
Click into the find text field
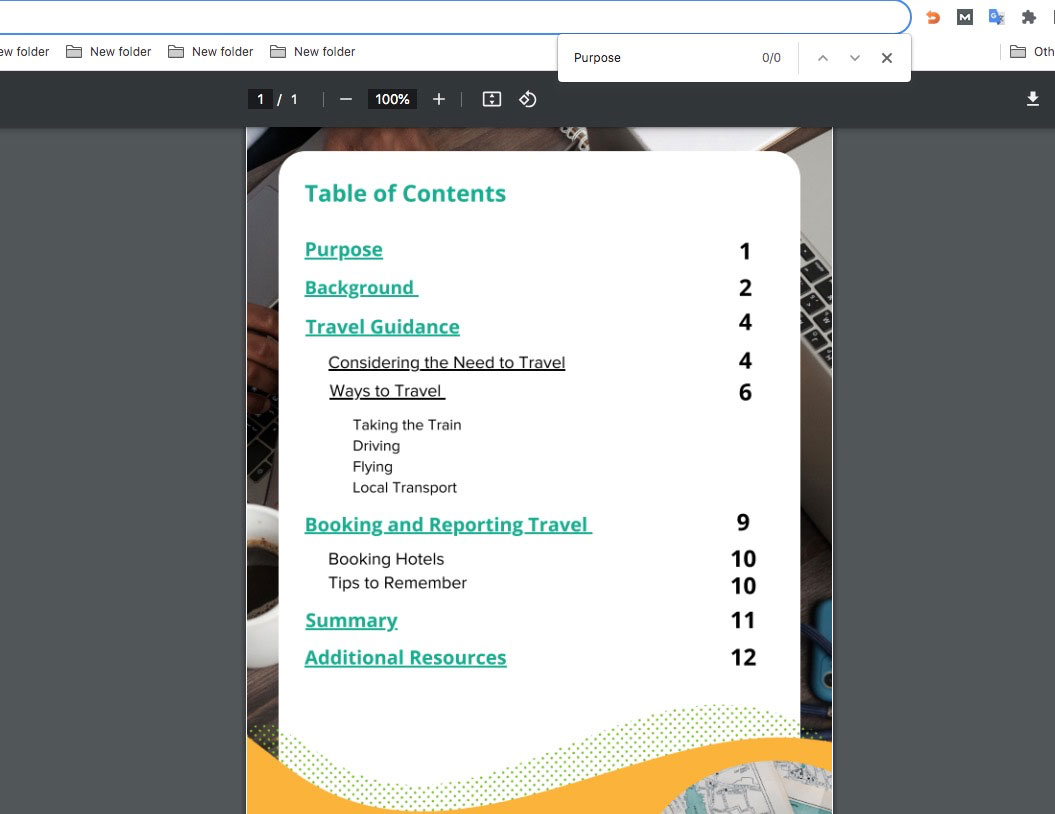(663, 58)
